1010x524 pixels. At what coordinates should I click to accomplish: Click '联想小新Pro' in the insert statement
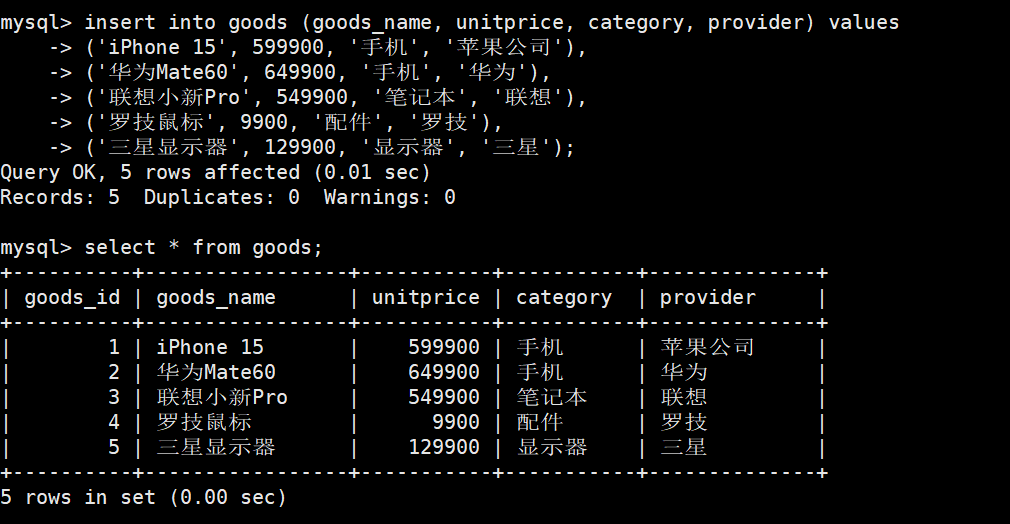[x=174, y=97]
